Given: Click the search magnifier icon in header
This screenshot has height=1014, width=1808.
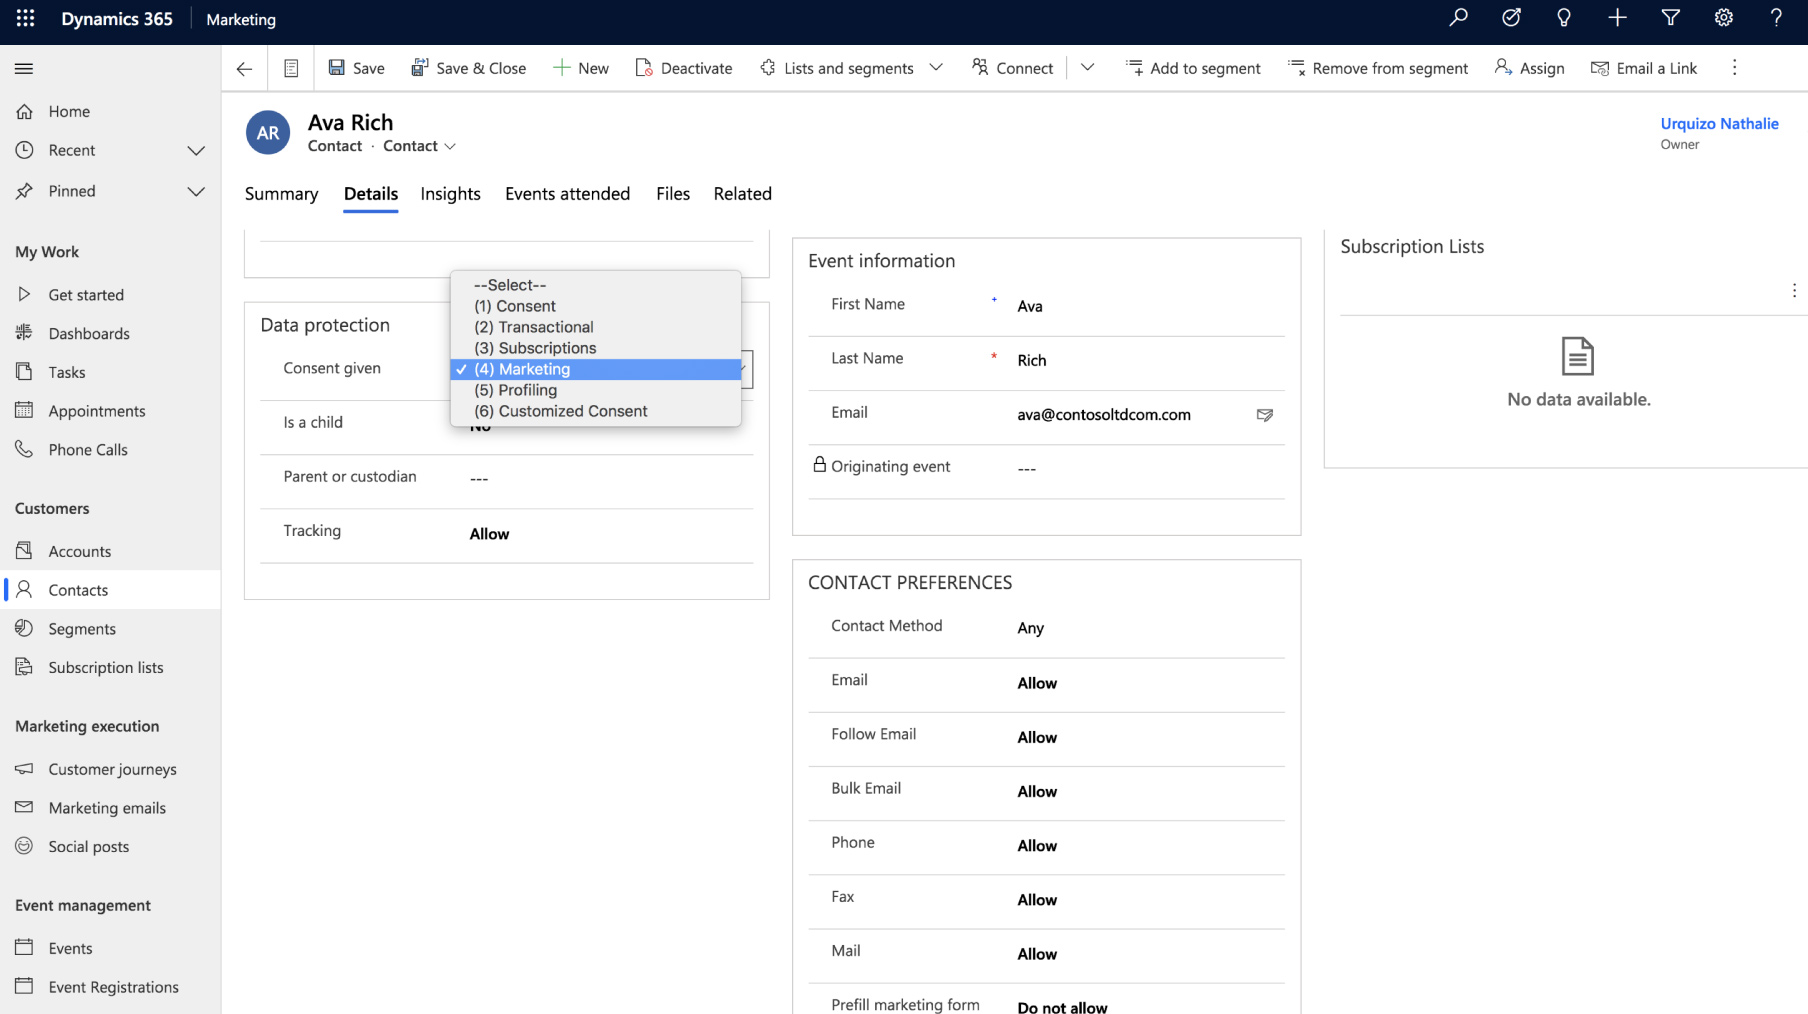Looking at the screenshot, I should [x=1459, y=18].
